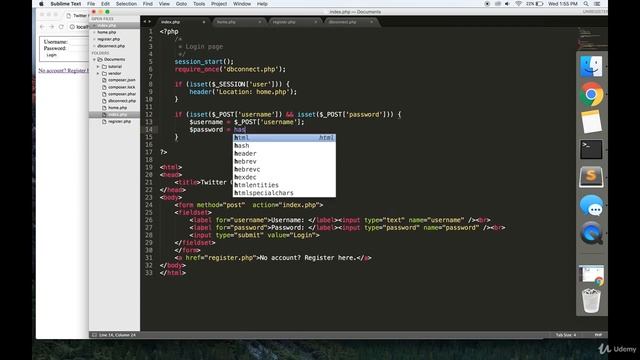
Task: Choose 'htmlspecialchars' from the autocomplete list
Action: [284, 193]
